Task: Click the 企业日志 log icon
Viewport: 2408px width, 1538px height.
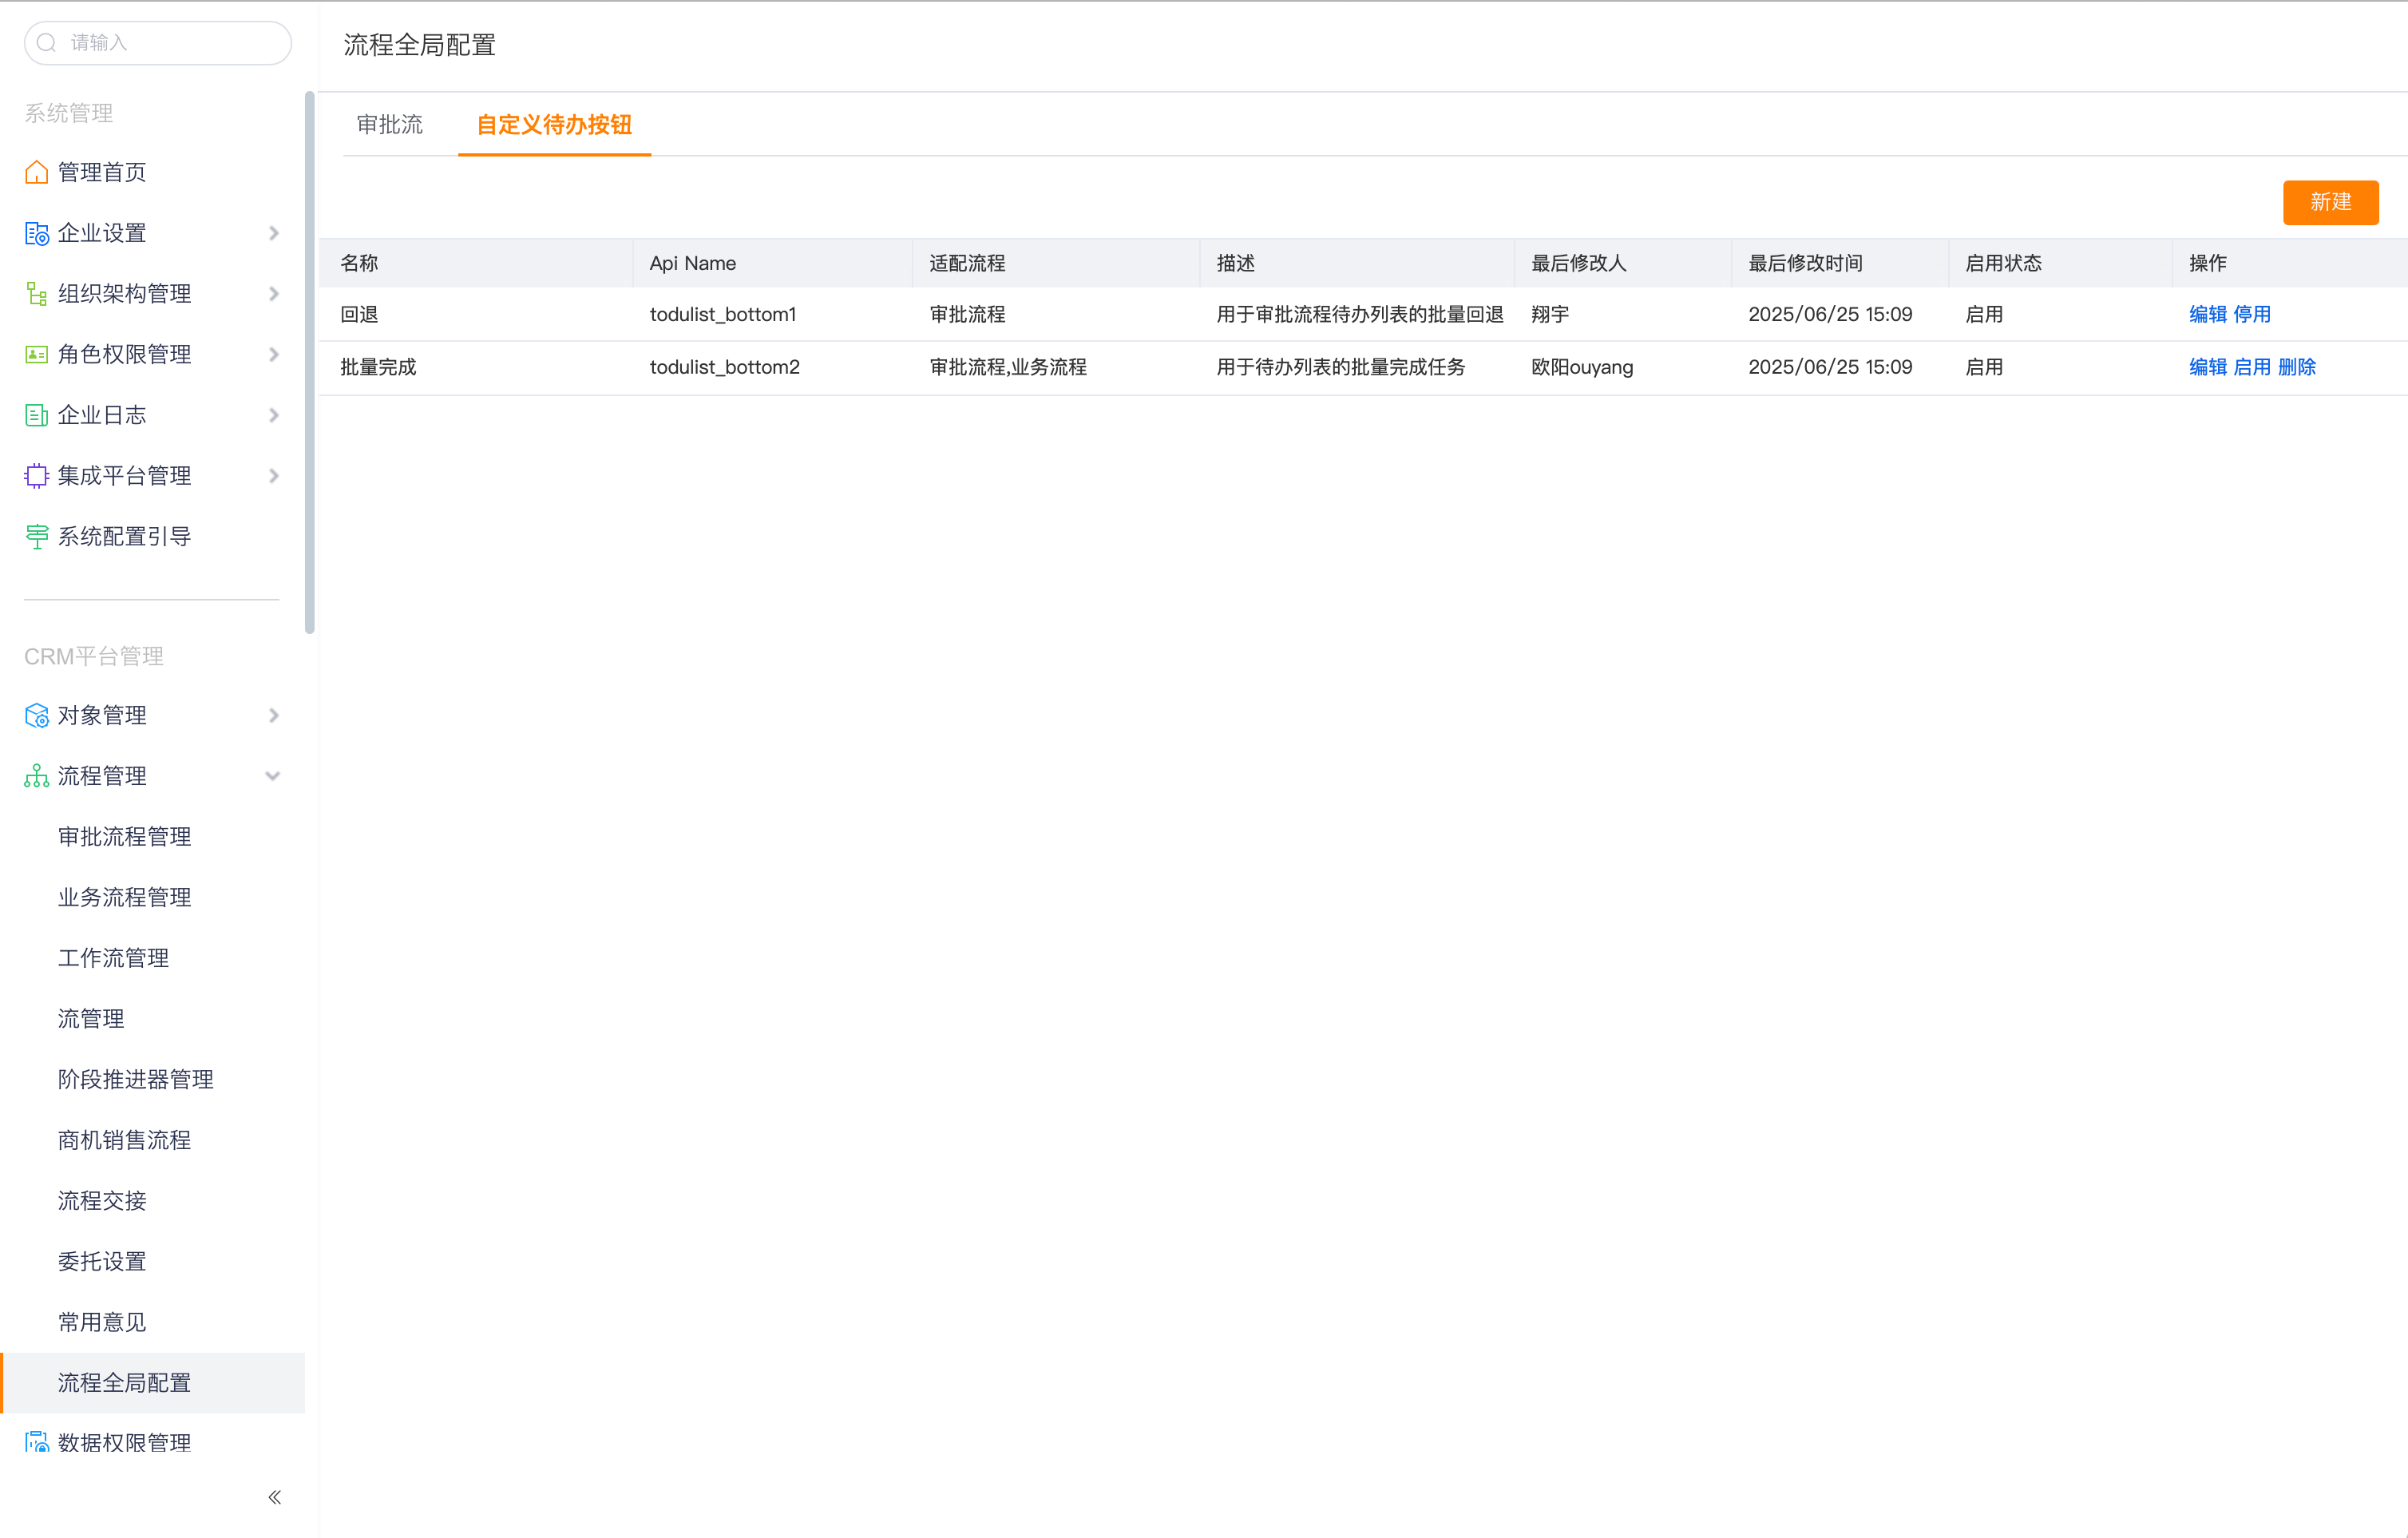Action: pyautogui.click(x=36, y=416)
